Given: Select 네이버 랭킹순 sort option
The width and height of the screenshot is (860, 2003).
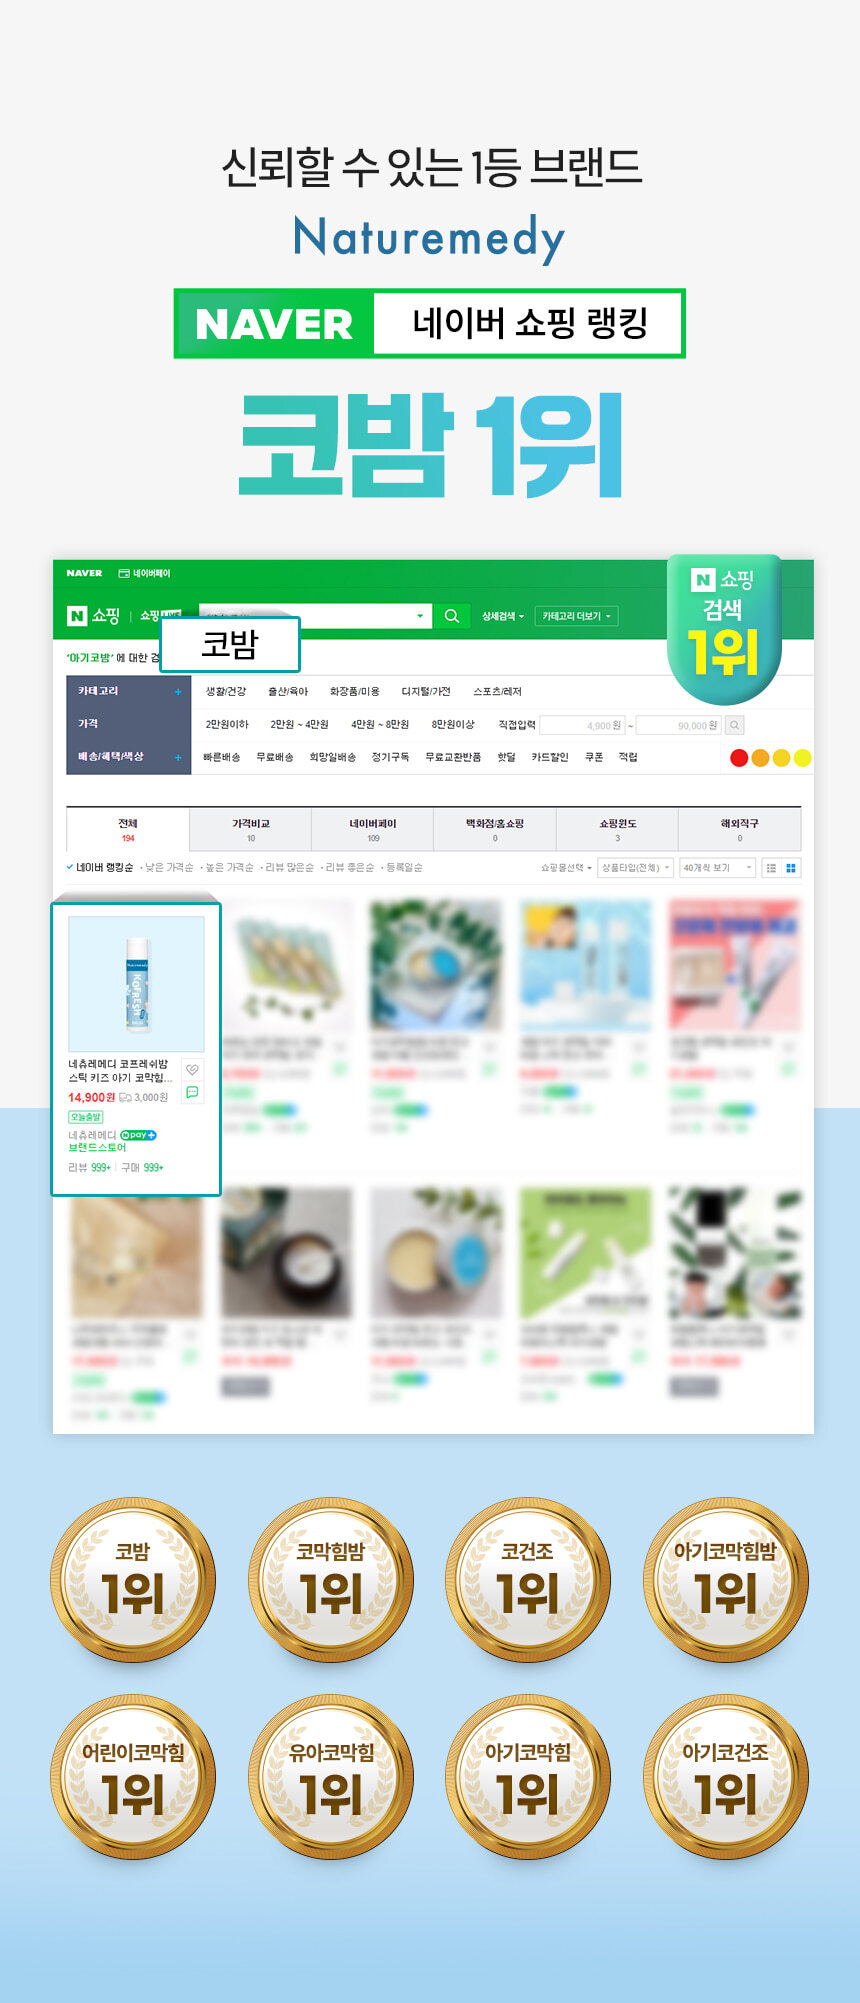Looking at the screenshot, I should [103, 867].
